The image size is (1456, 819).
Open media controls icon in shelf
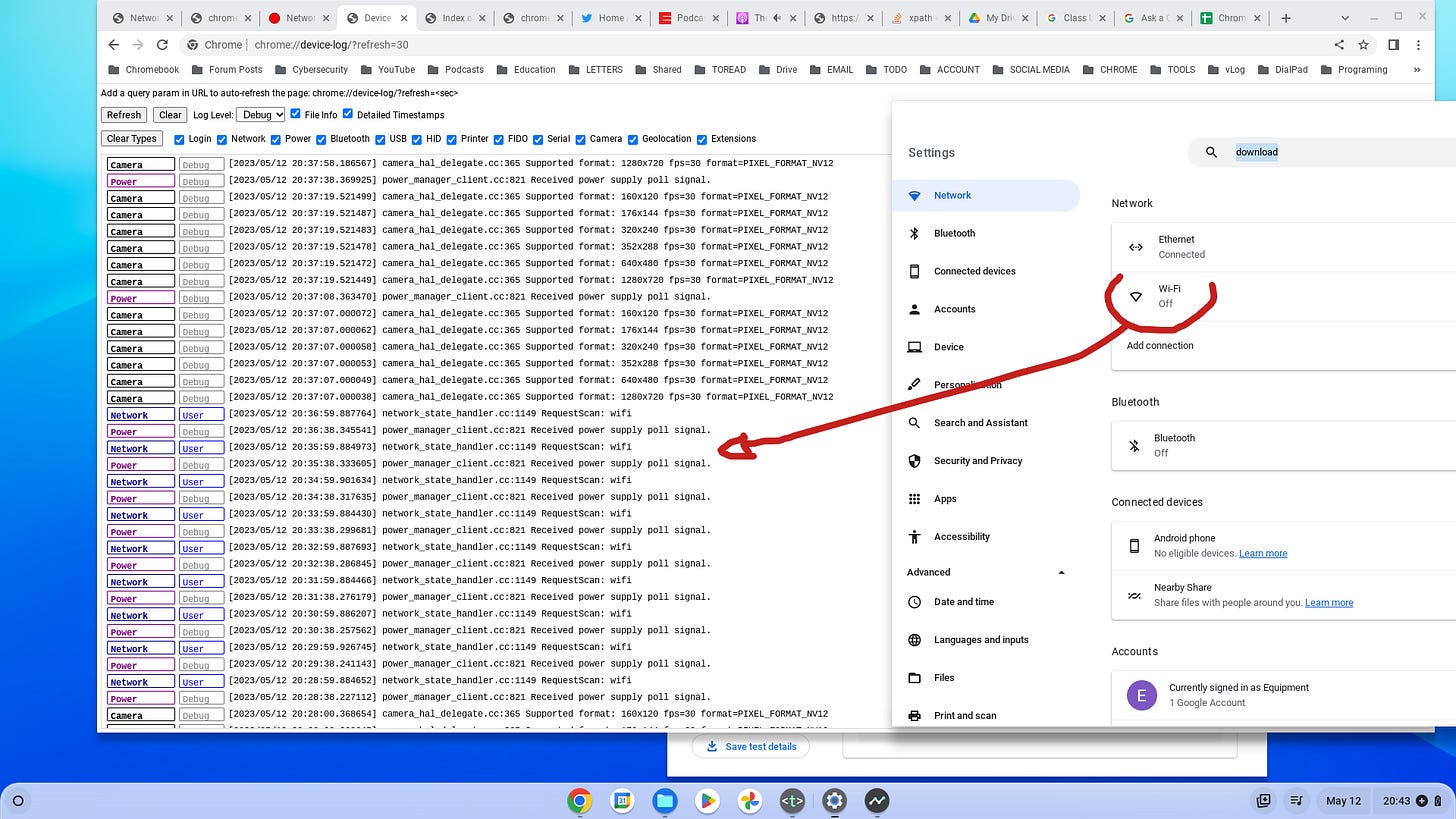[1296, 800]
